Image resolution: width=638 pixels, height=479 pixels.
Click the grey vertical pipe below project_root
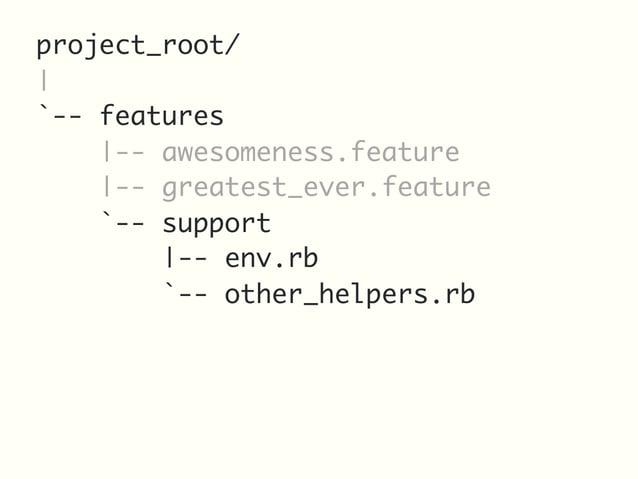click(44, 81)
